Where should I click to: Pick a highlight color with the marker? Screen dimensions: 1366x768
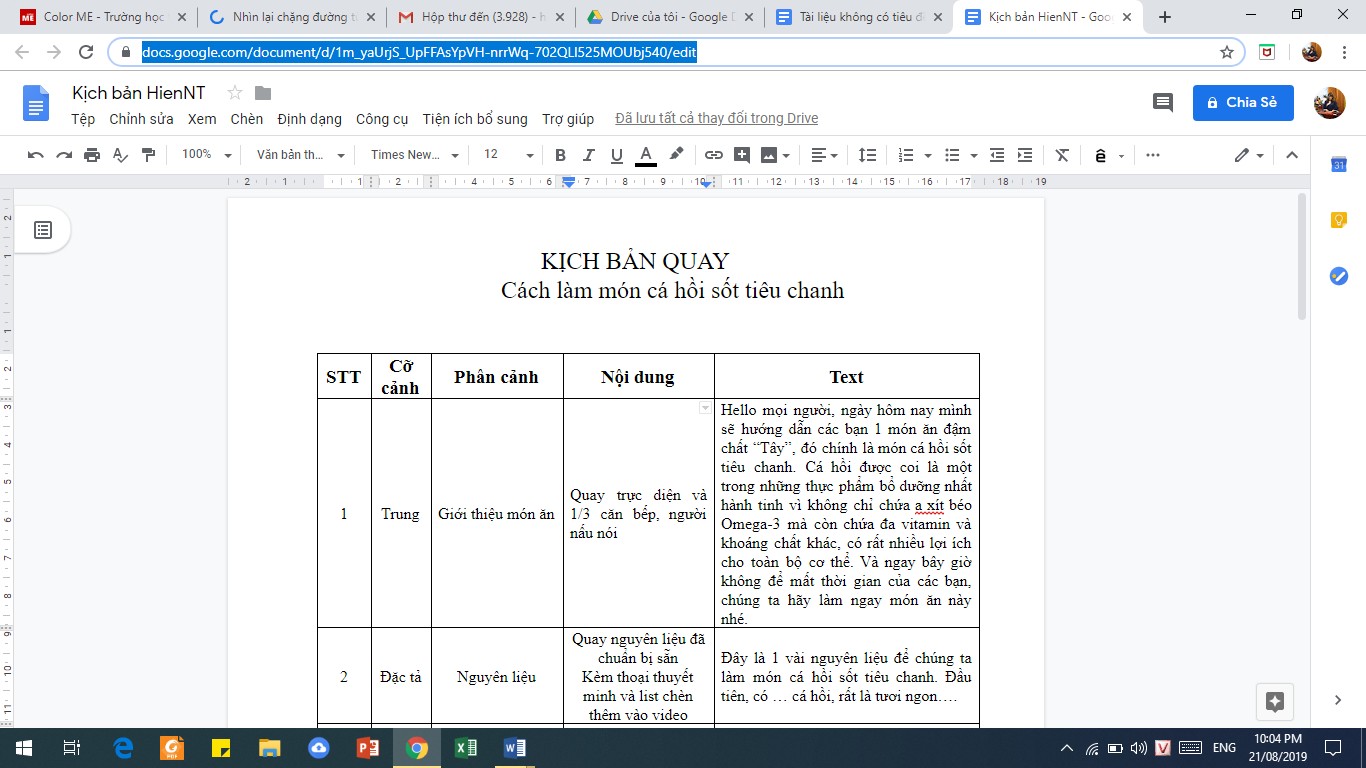pos(676,155)
